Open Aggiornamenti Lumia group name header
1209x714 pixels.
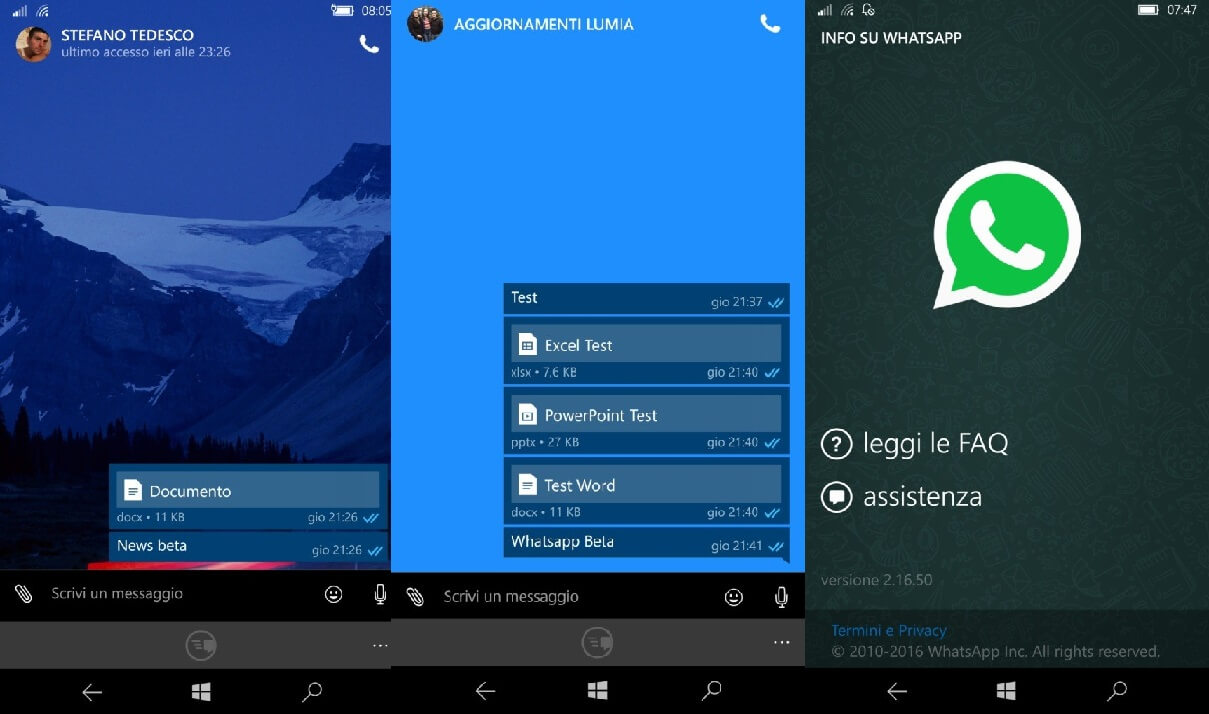tap(544, 24)
